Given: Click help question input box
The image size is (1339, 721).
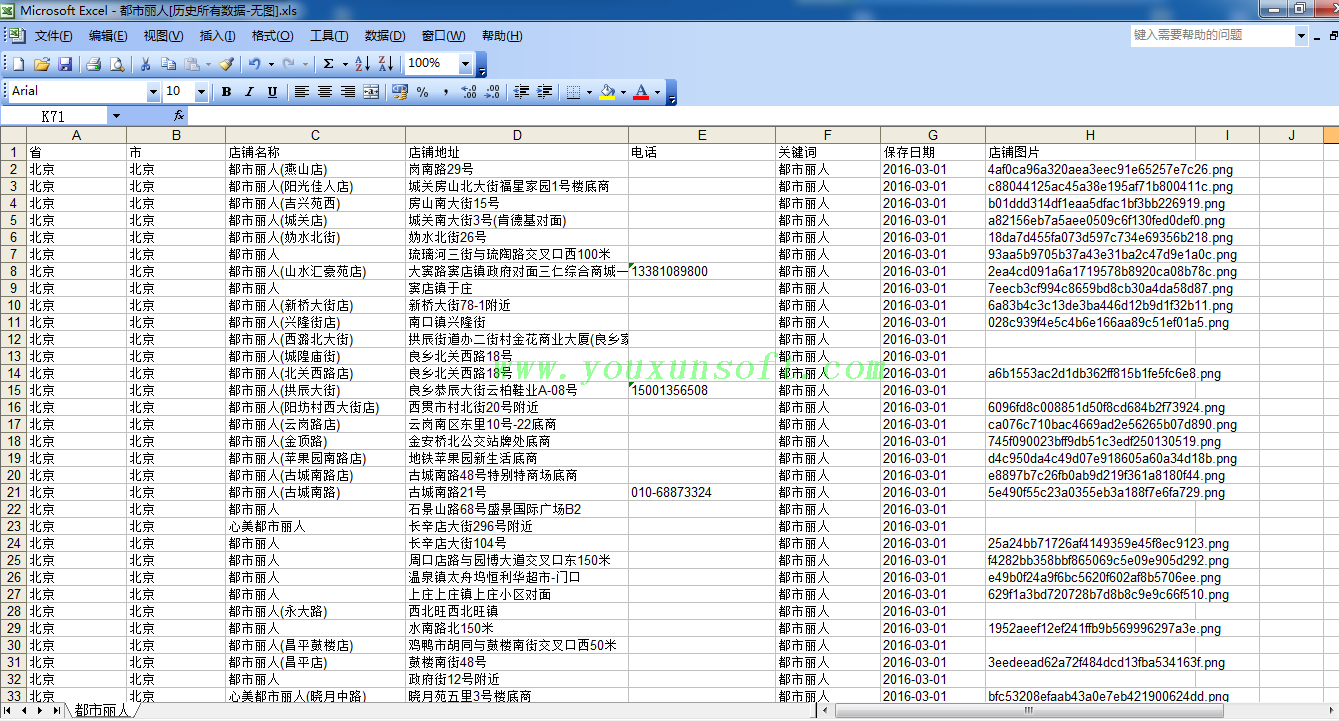Looking at the screenshot, I should (1212, 36).
